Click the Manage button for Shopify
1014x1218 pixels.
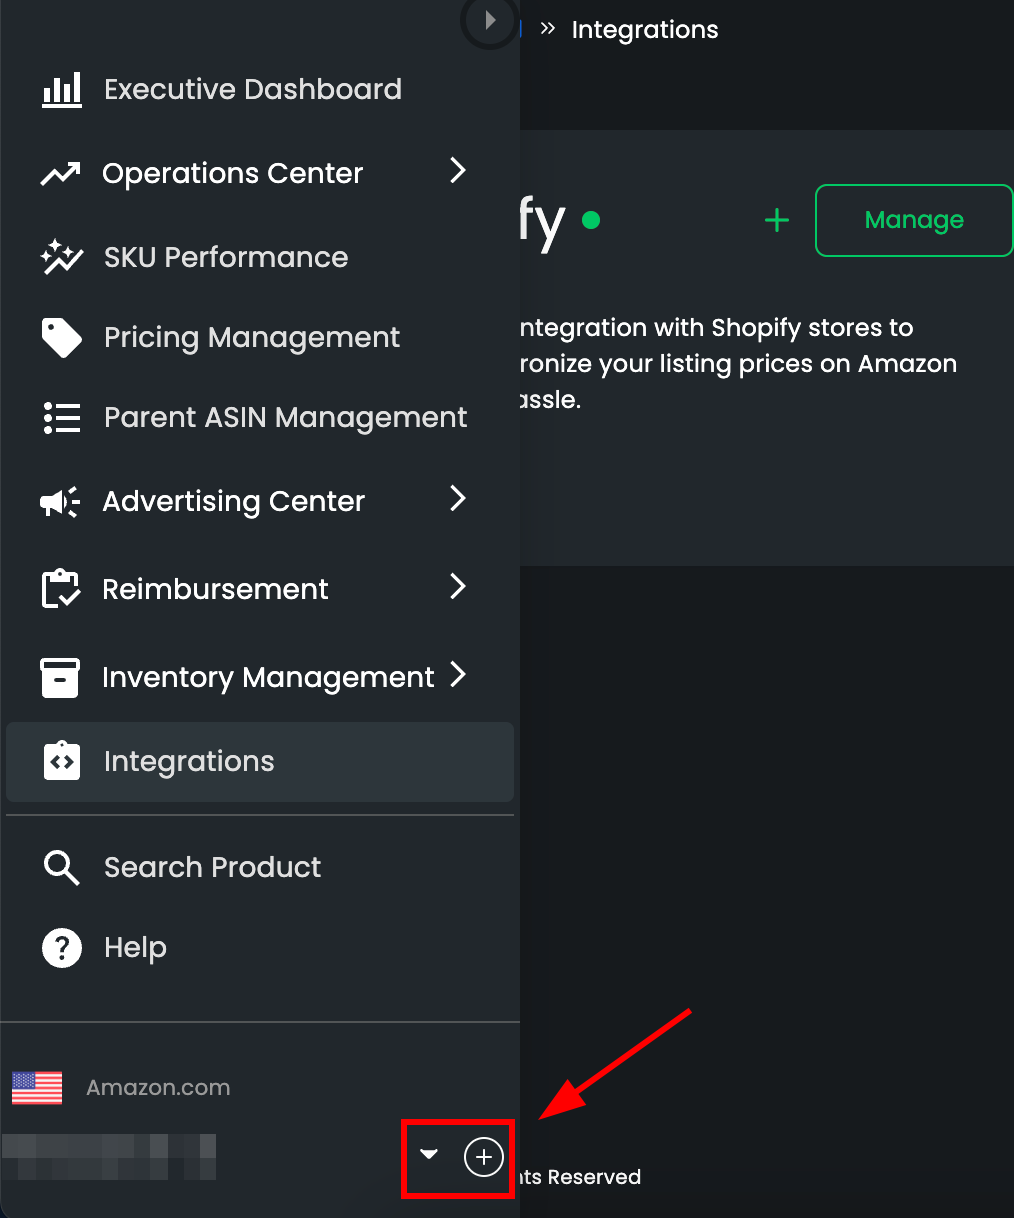pyautogui.click(x=913, y=220)
